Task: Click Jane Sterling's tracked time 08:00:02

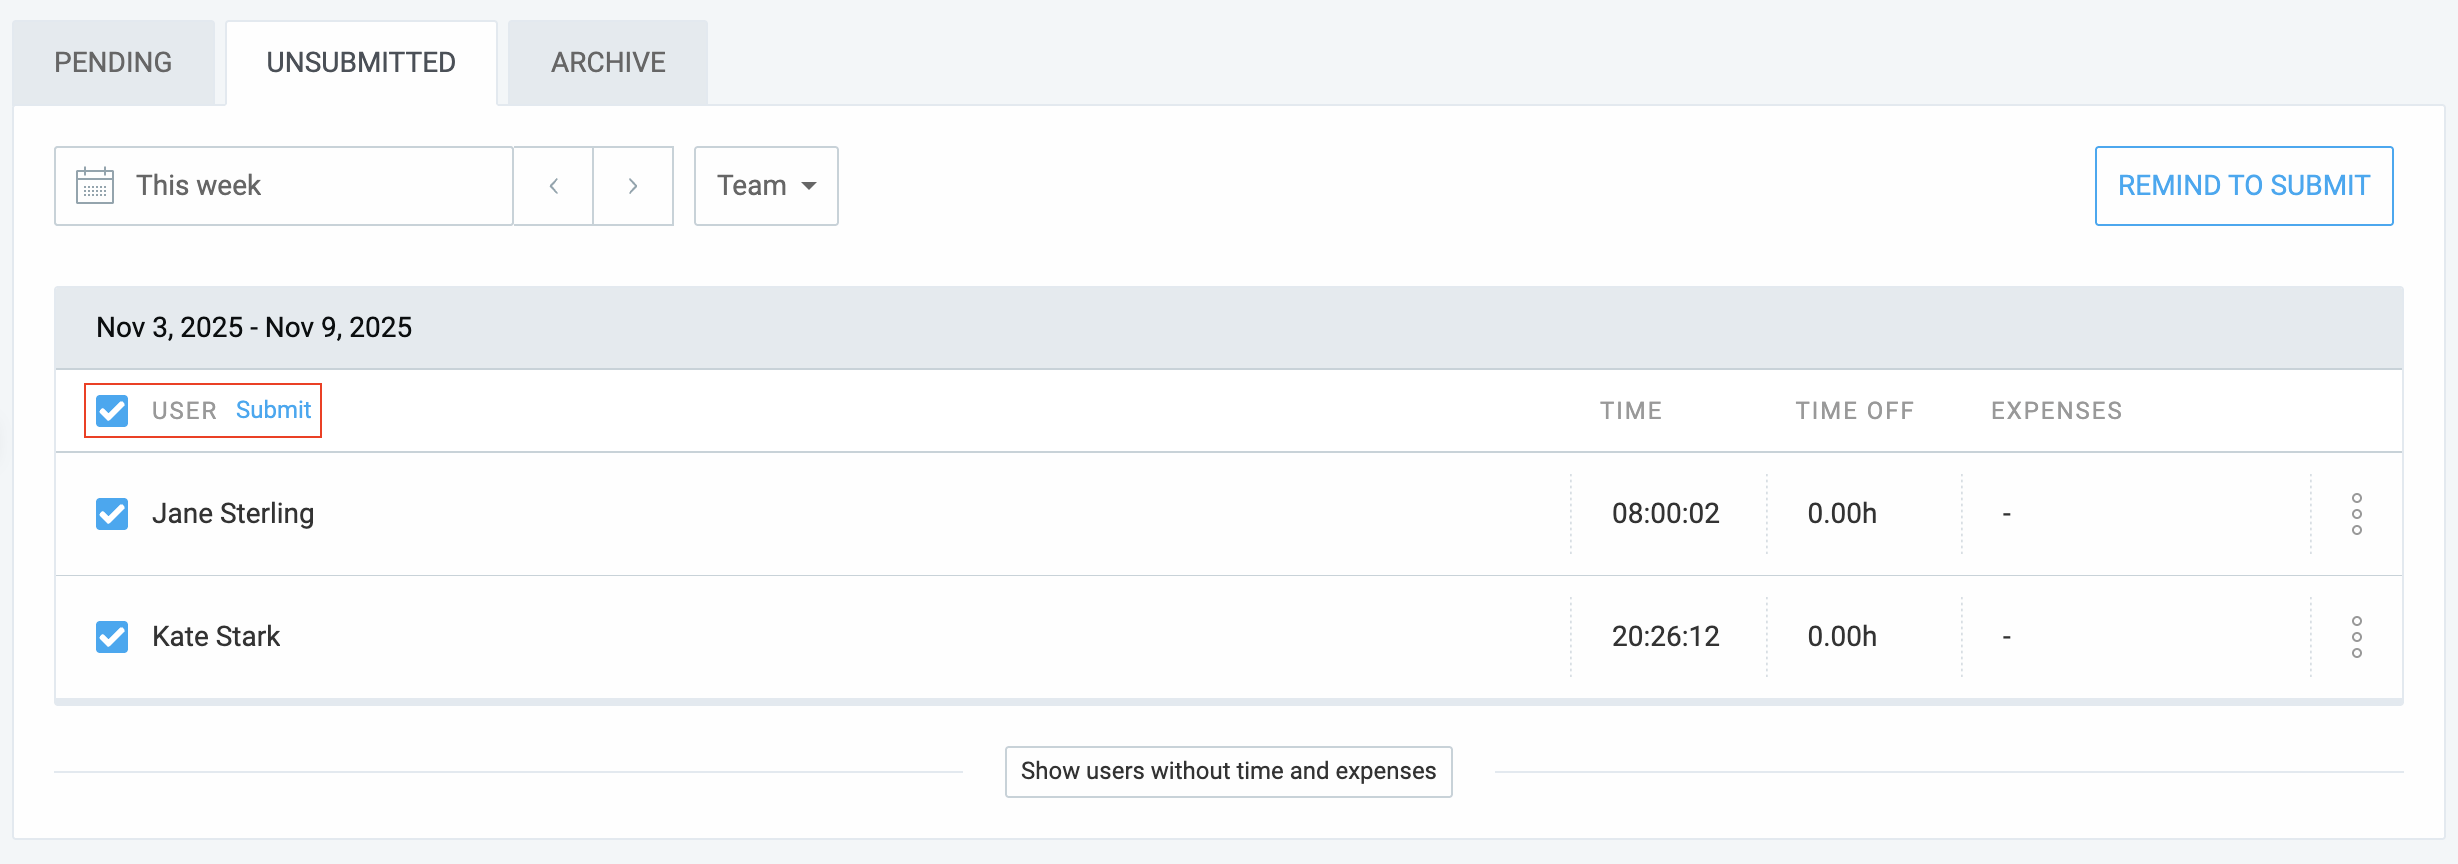Action: point(1665,514)
